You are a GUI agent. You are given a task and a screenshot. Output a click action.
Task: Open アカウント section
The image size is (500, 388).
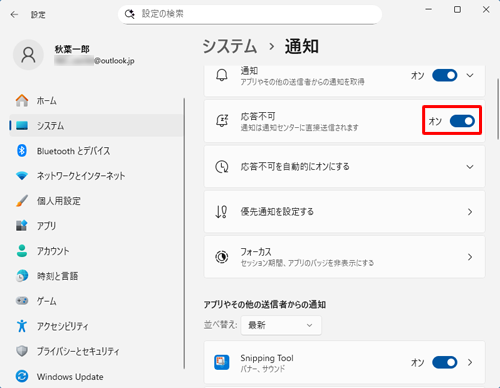[x=96, y=251]
